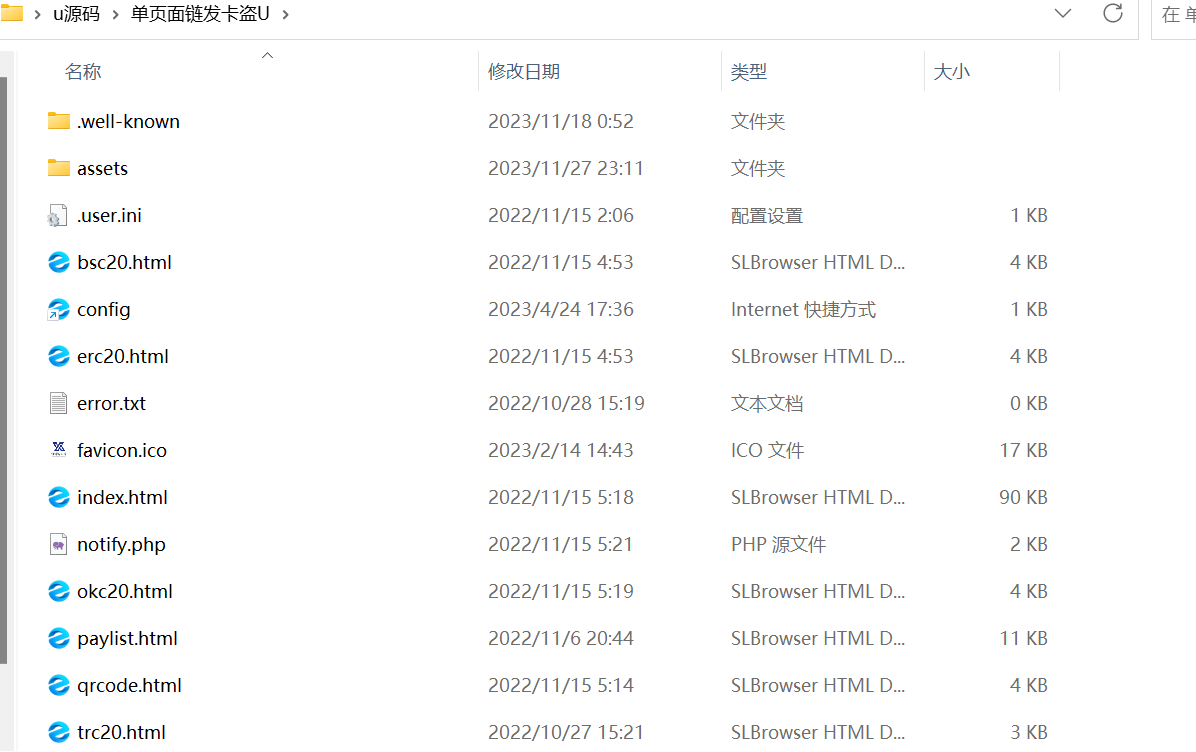Click the 11 KB size cell
This screenshot has width=1196, height=752.
pos(1023,638)
